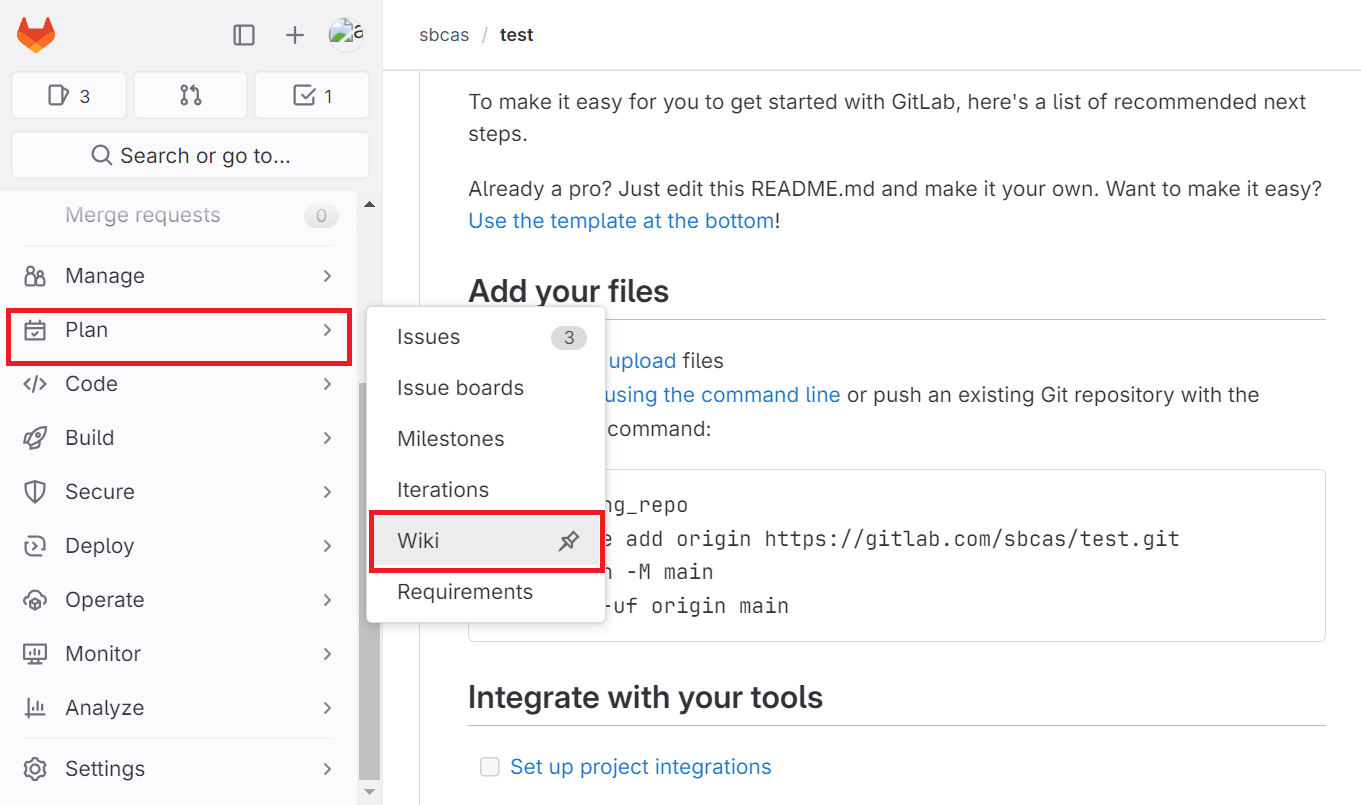The height and width of the screenshot is (805, 1361).
Task: Click the Code brackets icon
Action: pos(35,384)
